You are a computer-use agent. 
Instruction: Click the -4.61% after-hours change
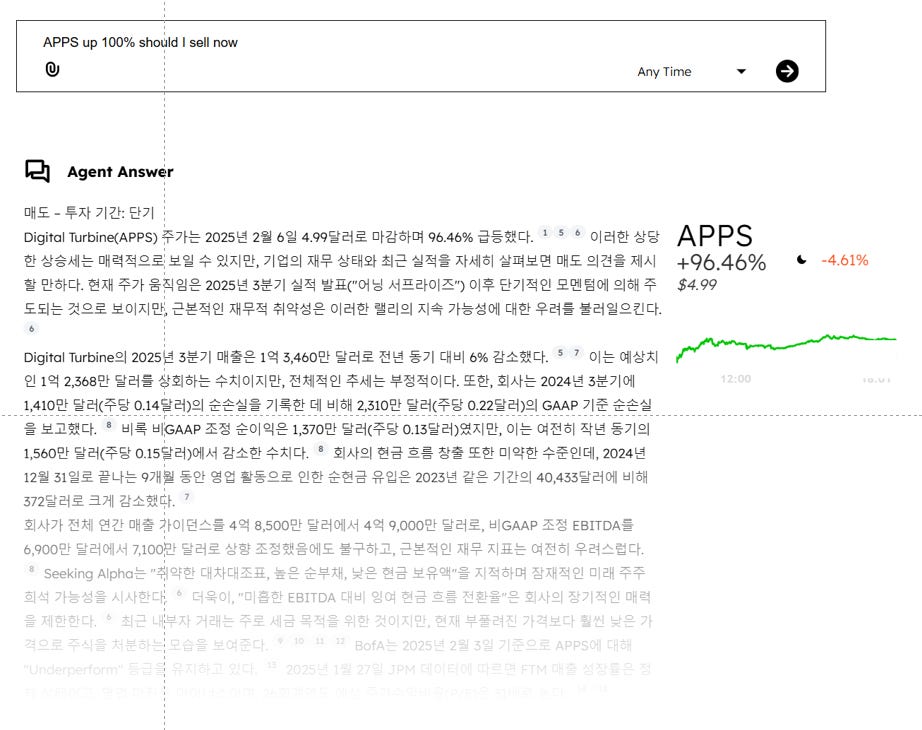(x=845, y=261)
